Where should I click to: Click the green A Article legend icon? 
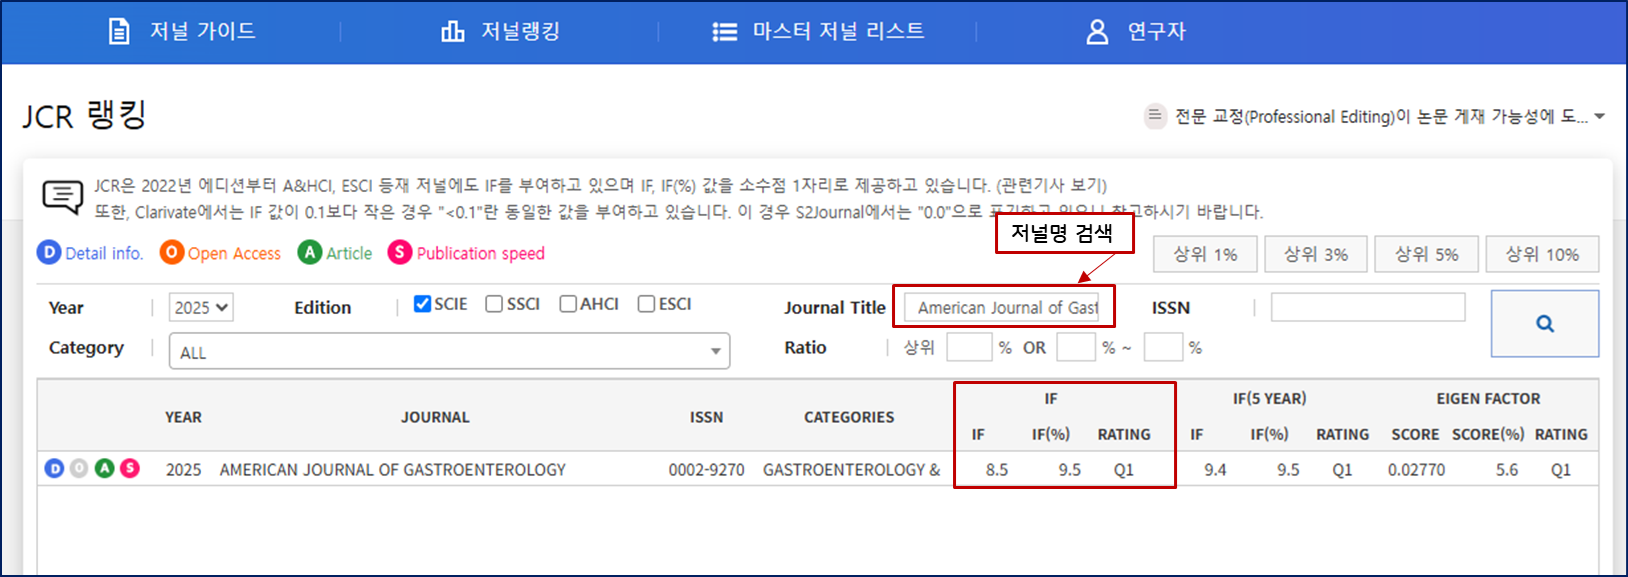310,252
